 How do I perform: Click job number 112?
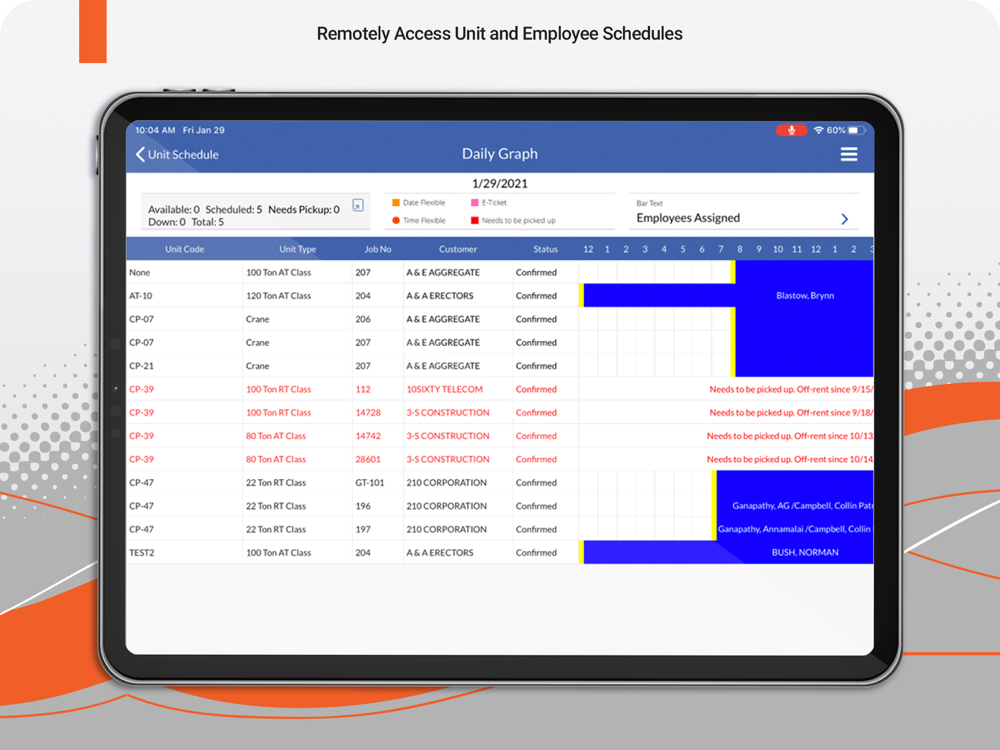click(x=363, y=389)
